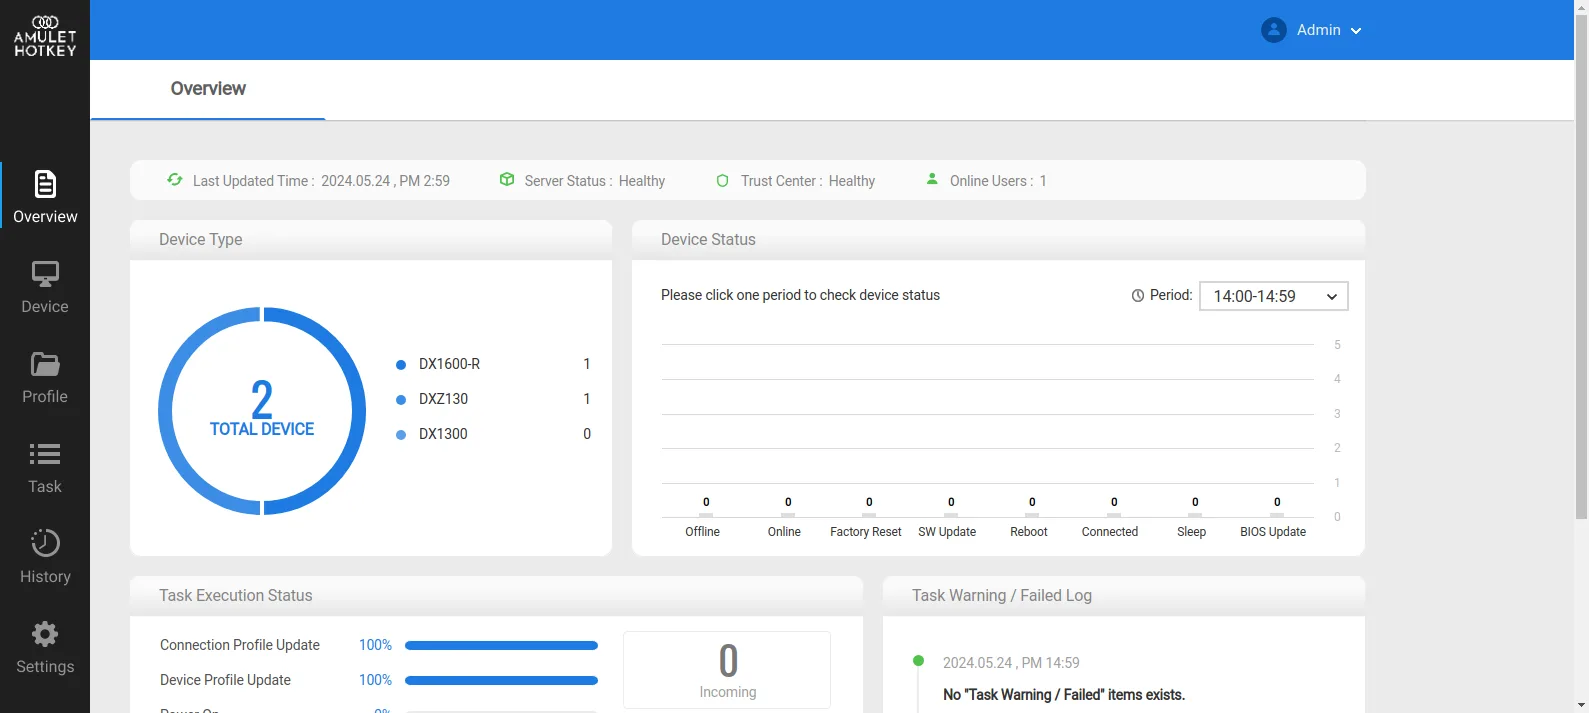Click the Task Warning / Failed Log heading
The image size is (1589, 713).
[x=1002, y=596]
